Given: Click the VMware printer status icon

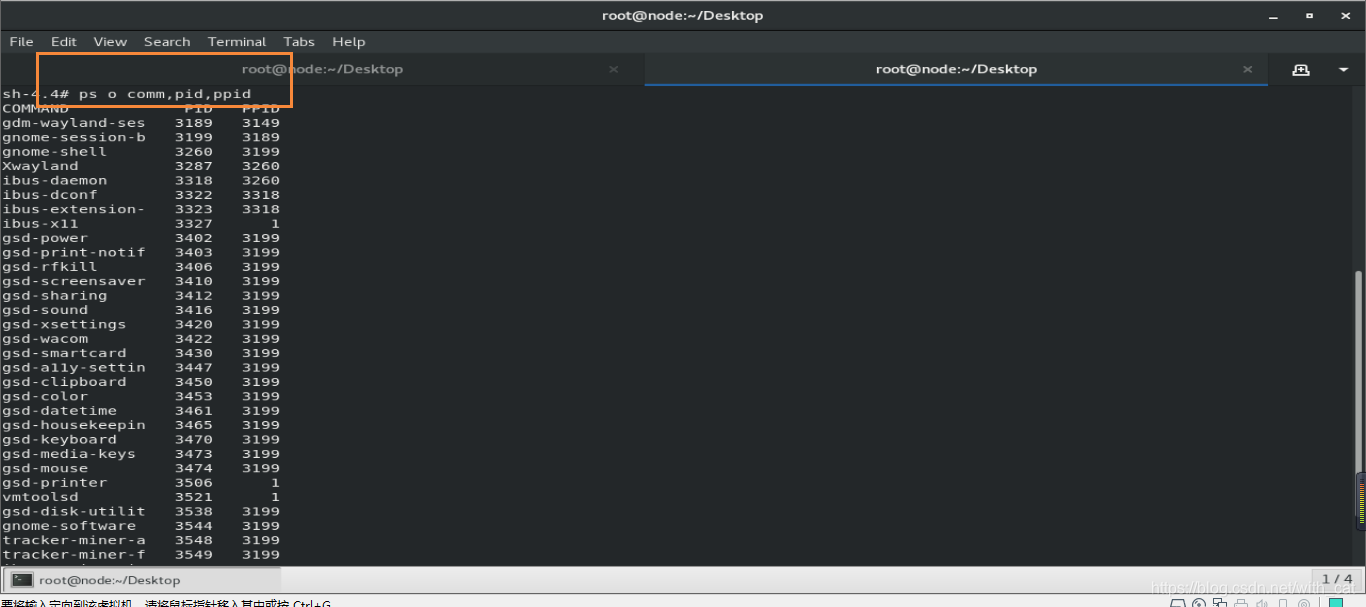Looking at the screenshot, I should pyautogui.click(x=1241, y=603).
